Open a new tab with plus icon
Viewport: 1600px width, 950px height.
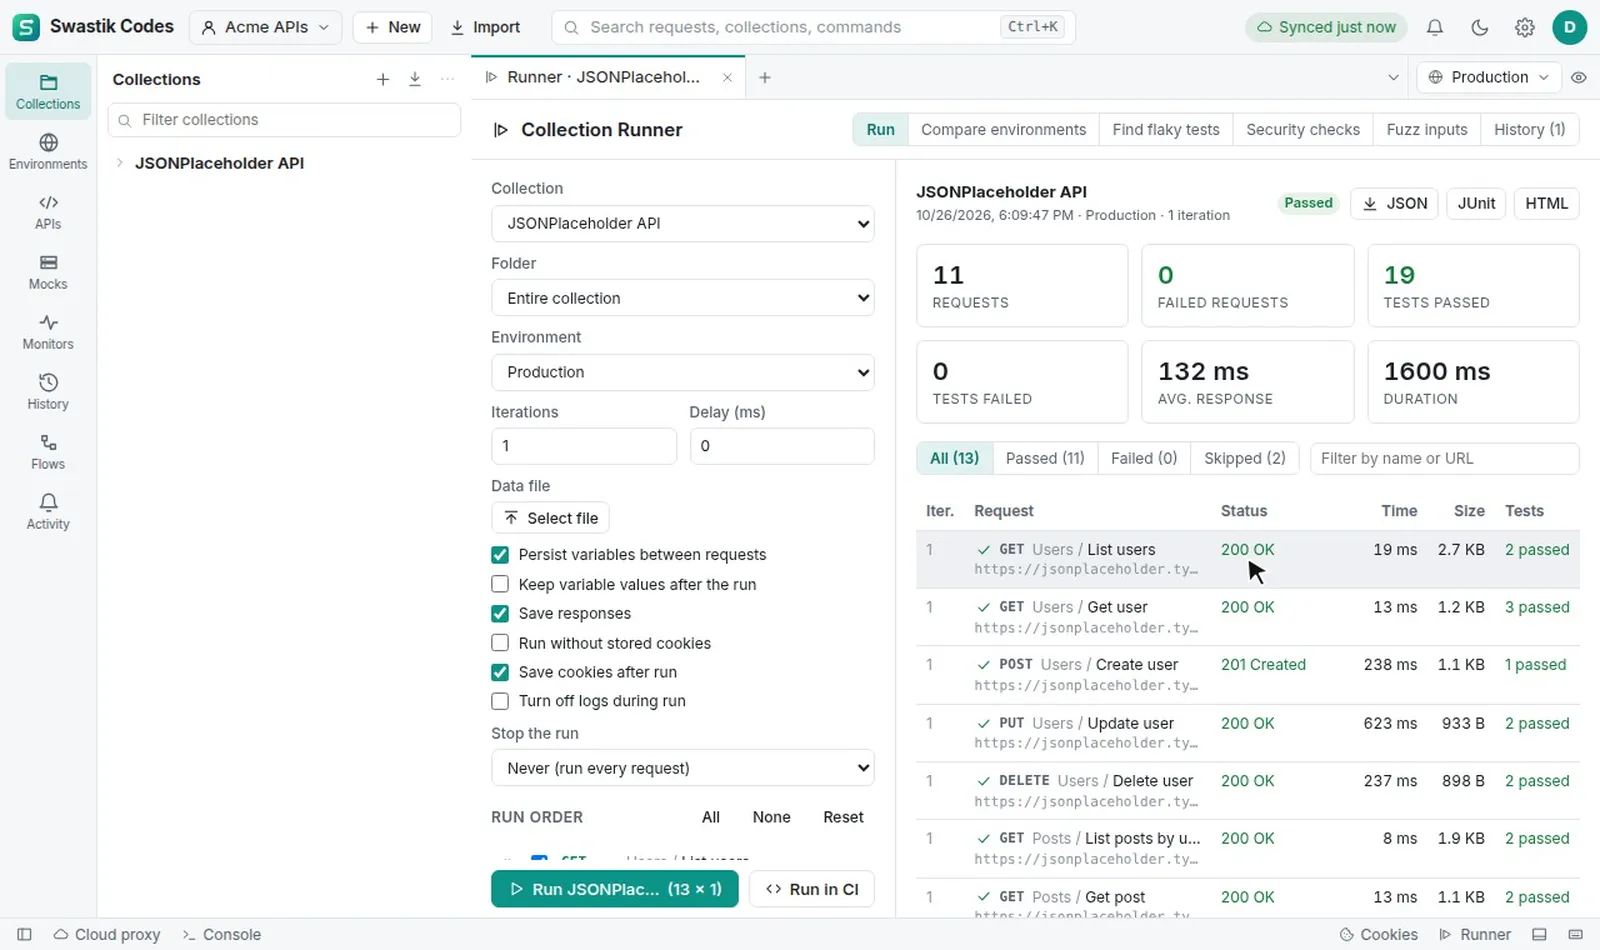(765, 77)
